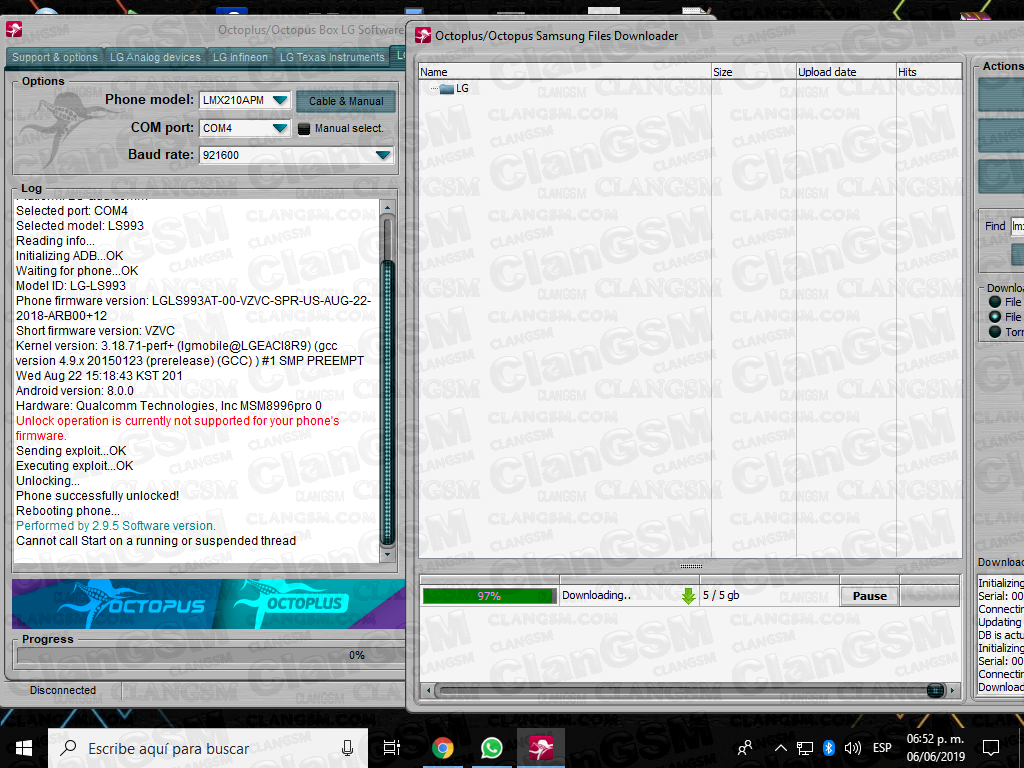The height and width of the screenshot is (768, 1024).
Task: Click the 'Performed by 2.9.5 Software version.' log line
Action: pos(116,526)
